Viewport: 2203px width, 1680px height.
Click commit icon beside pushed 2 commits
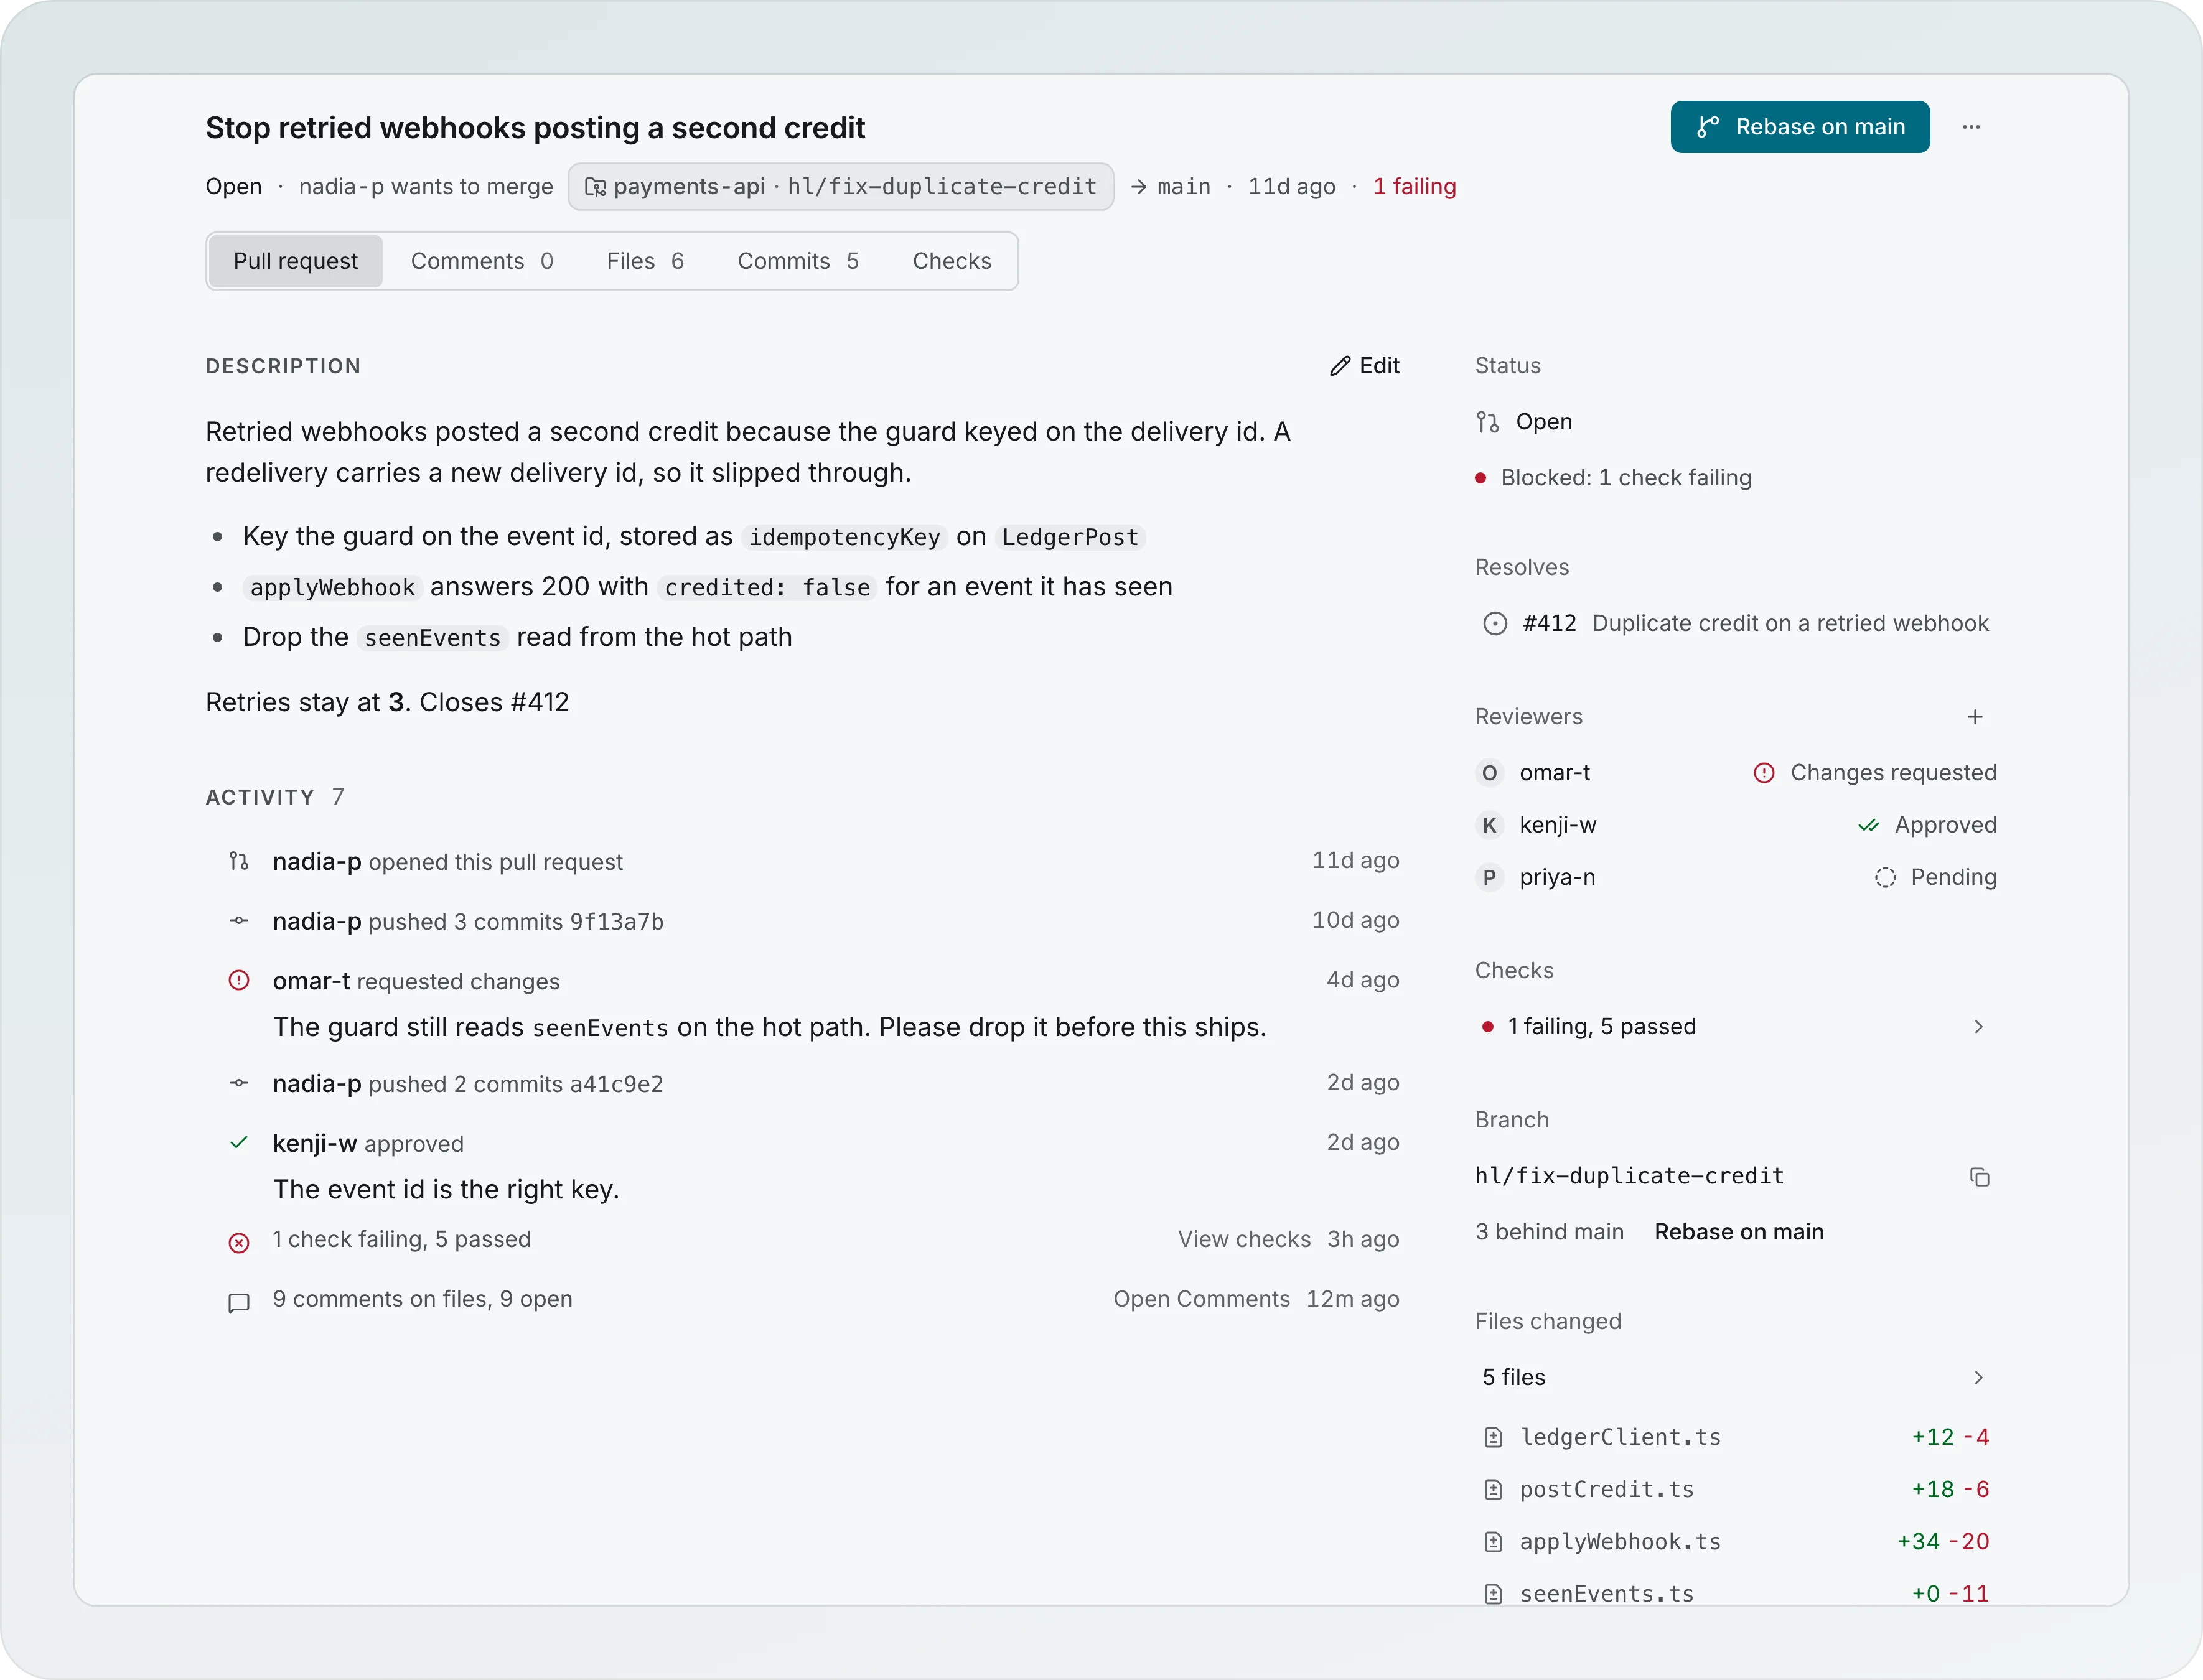tap(238, 1083)
